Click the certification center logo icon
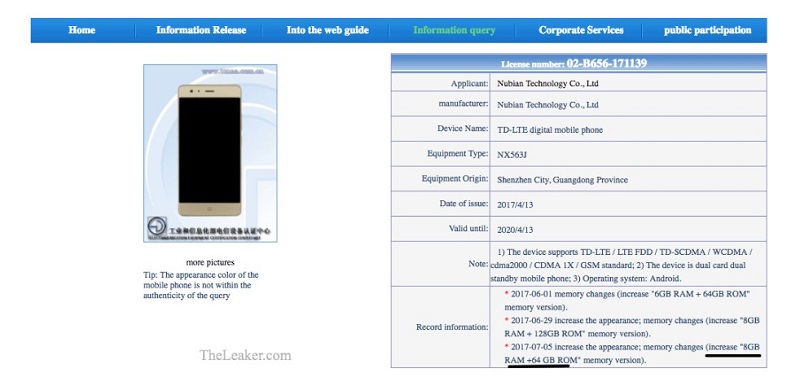 click(x=157, y=226)
